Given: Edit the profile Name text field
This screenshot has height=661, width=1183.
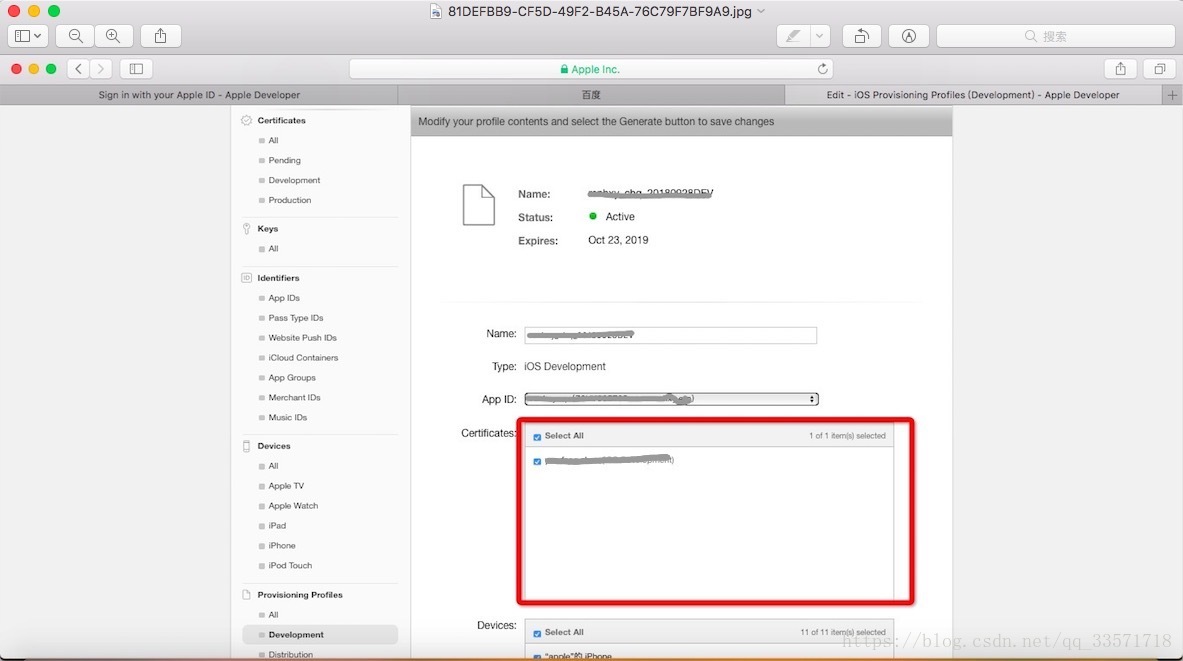Looking at the screenshot, I should 671,335.
